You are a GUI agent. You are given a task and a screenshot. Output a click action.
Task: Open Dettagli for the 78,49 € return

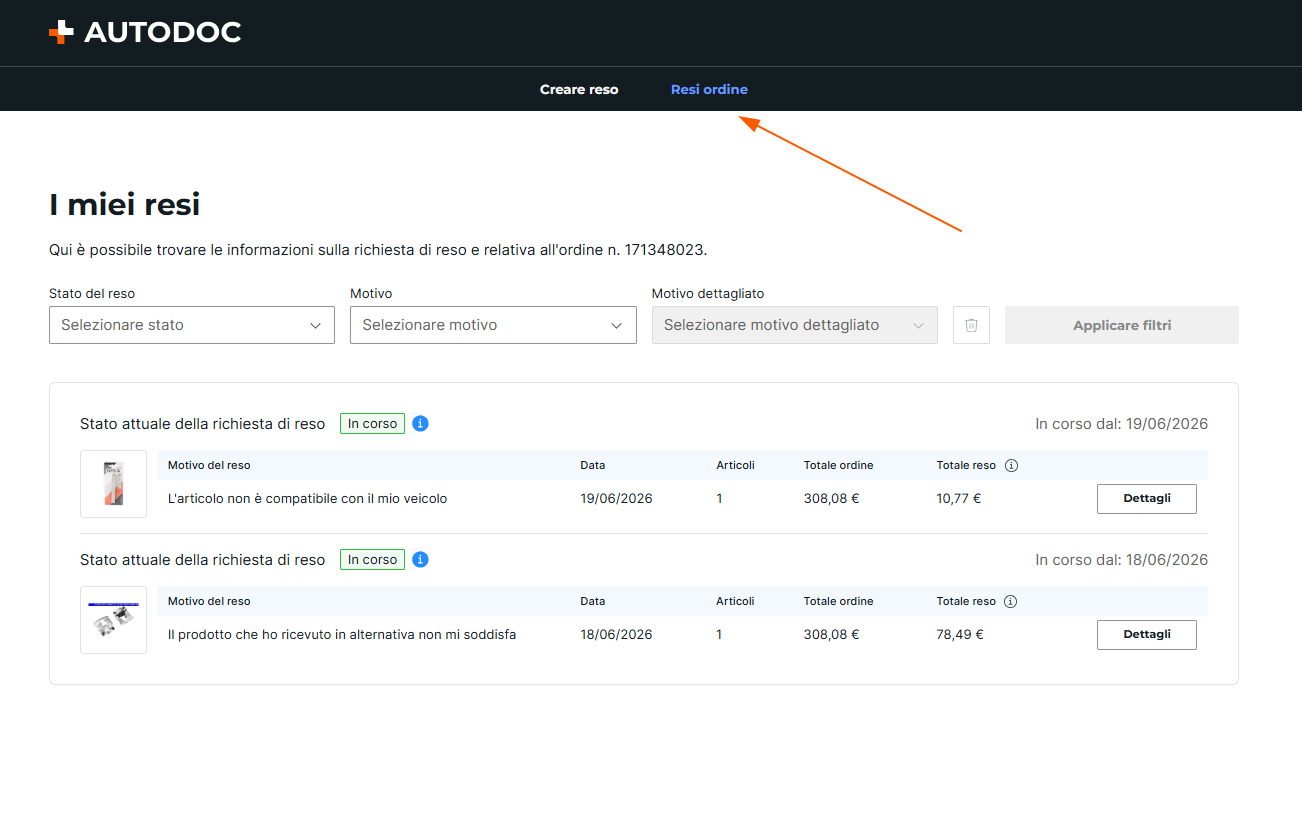(1147, 634)
